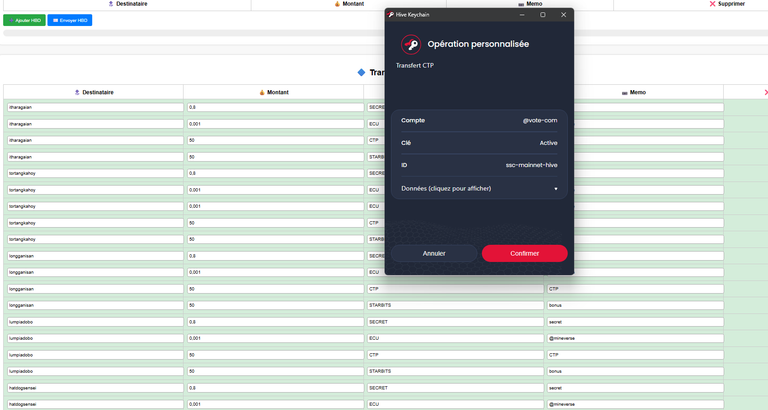The width and height of the screenshot is (768, 410).
Task: Edit amount 0.001 in the longganisan row
Action: [275, 272]
